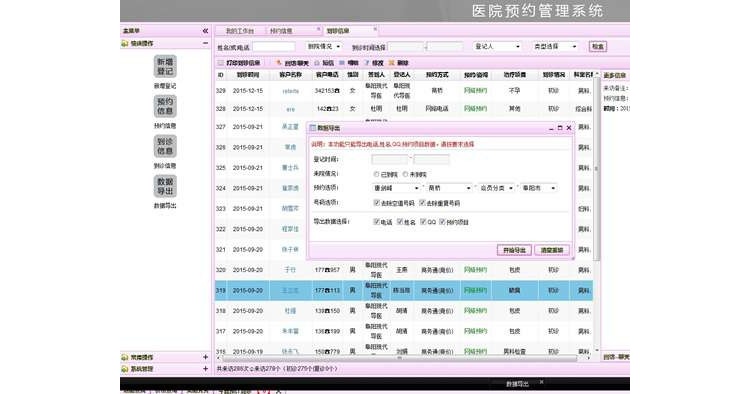
Task: Sort by the 客户名称 column header
Action: 290,75
